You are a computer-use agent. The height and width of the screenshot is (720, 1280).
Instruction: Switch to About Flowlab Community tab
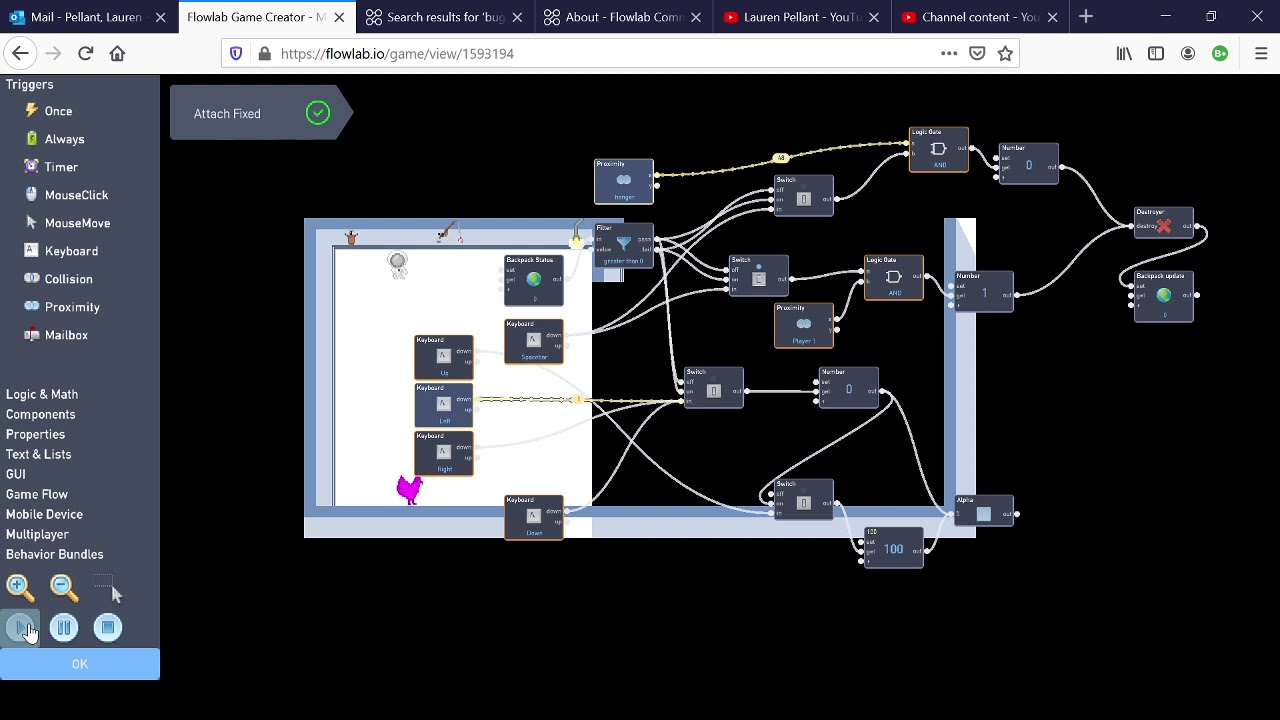click(624, 17)
